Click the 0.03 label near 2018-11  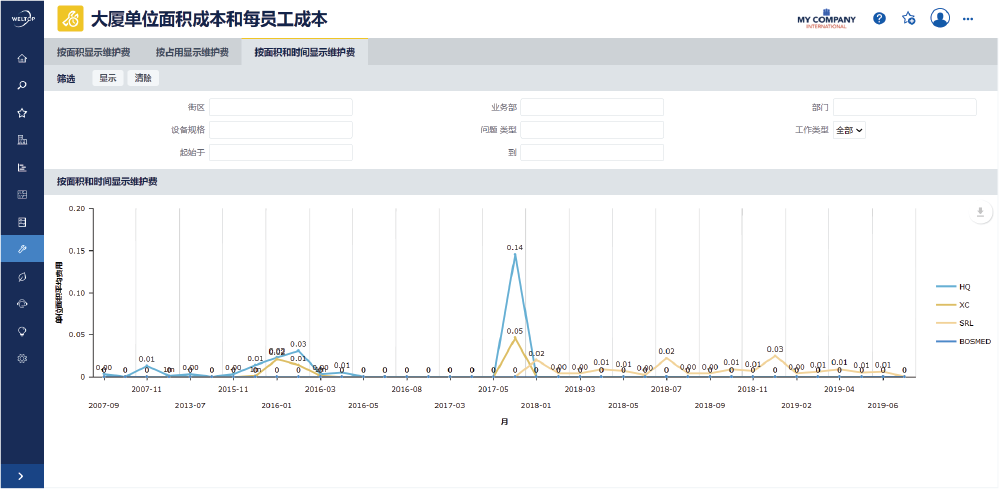point(775,349)
